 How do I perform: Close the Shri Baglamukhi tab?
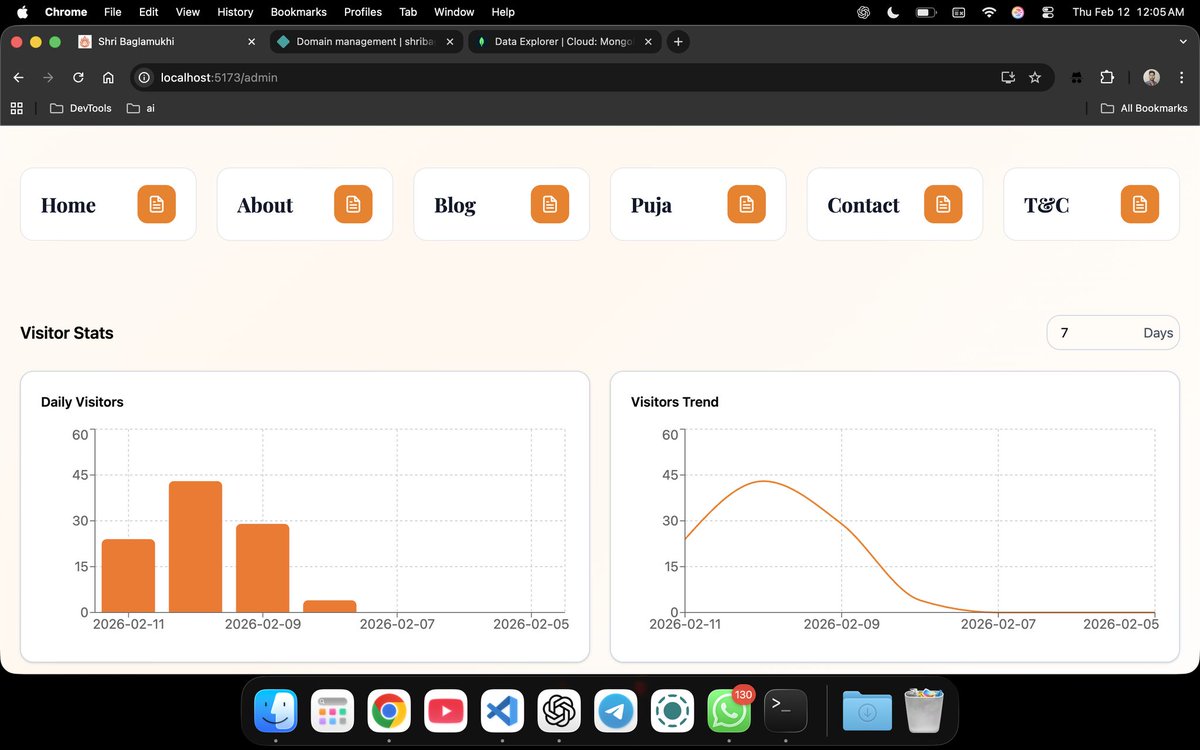click(251, 41)
